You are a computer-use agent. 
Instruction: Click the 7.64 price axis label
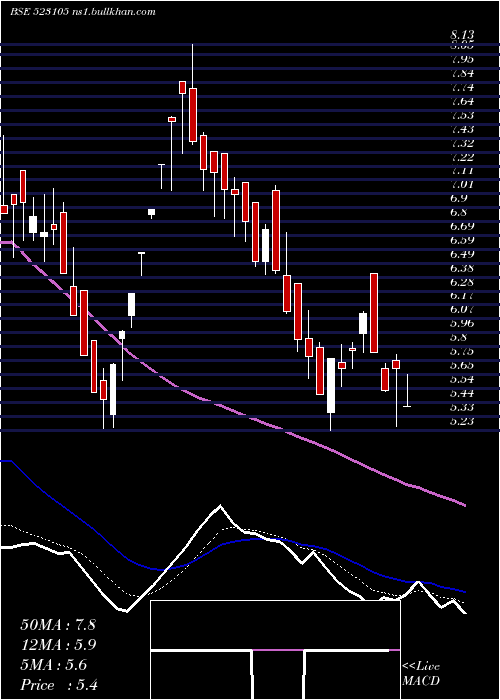click(462, 101)
